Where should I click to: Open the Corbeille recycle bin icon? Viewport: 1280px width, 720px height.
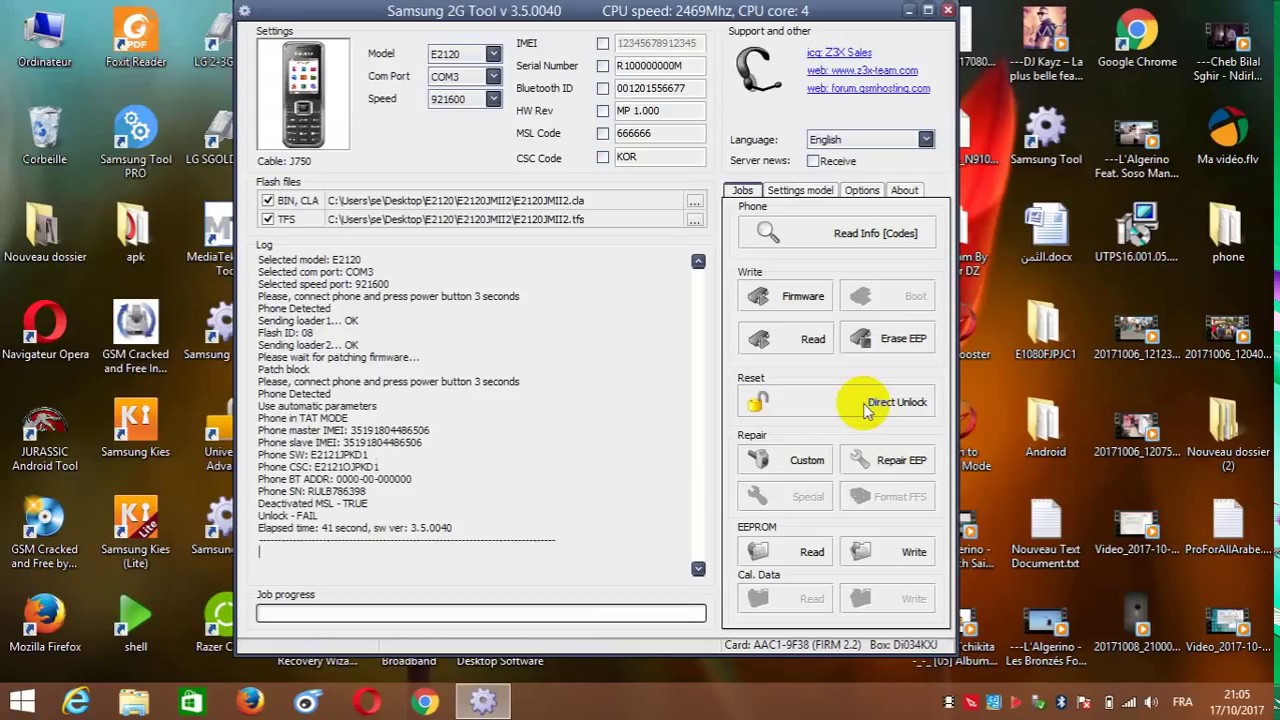(44, 137)
